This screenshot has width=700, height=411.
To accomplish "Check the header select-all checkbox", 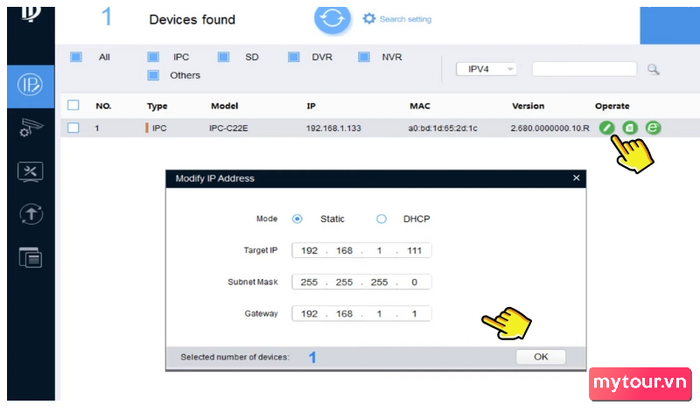I will point(73,105).
